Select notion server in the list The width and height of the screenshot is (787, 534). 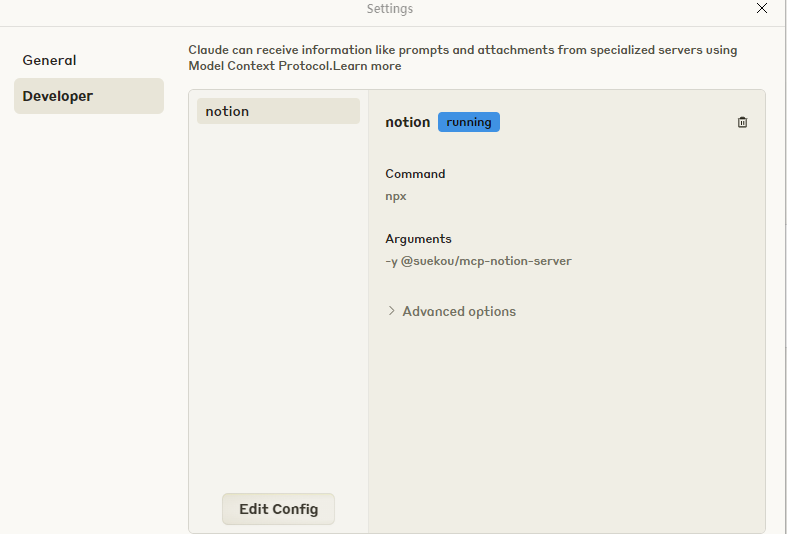(278, 111)
